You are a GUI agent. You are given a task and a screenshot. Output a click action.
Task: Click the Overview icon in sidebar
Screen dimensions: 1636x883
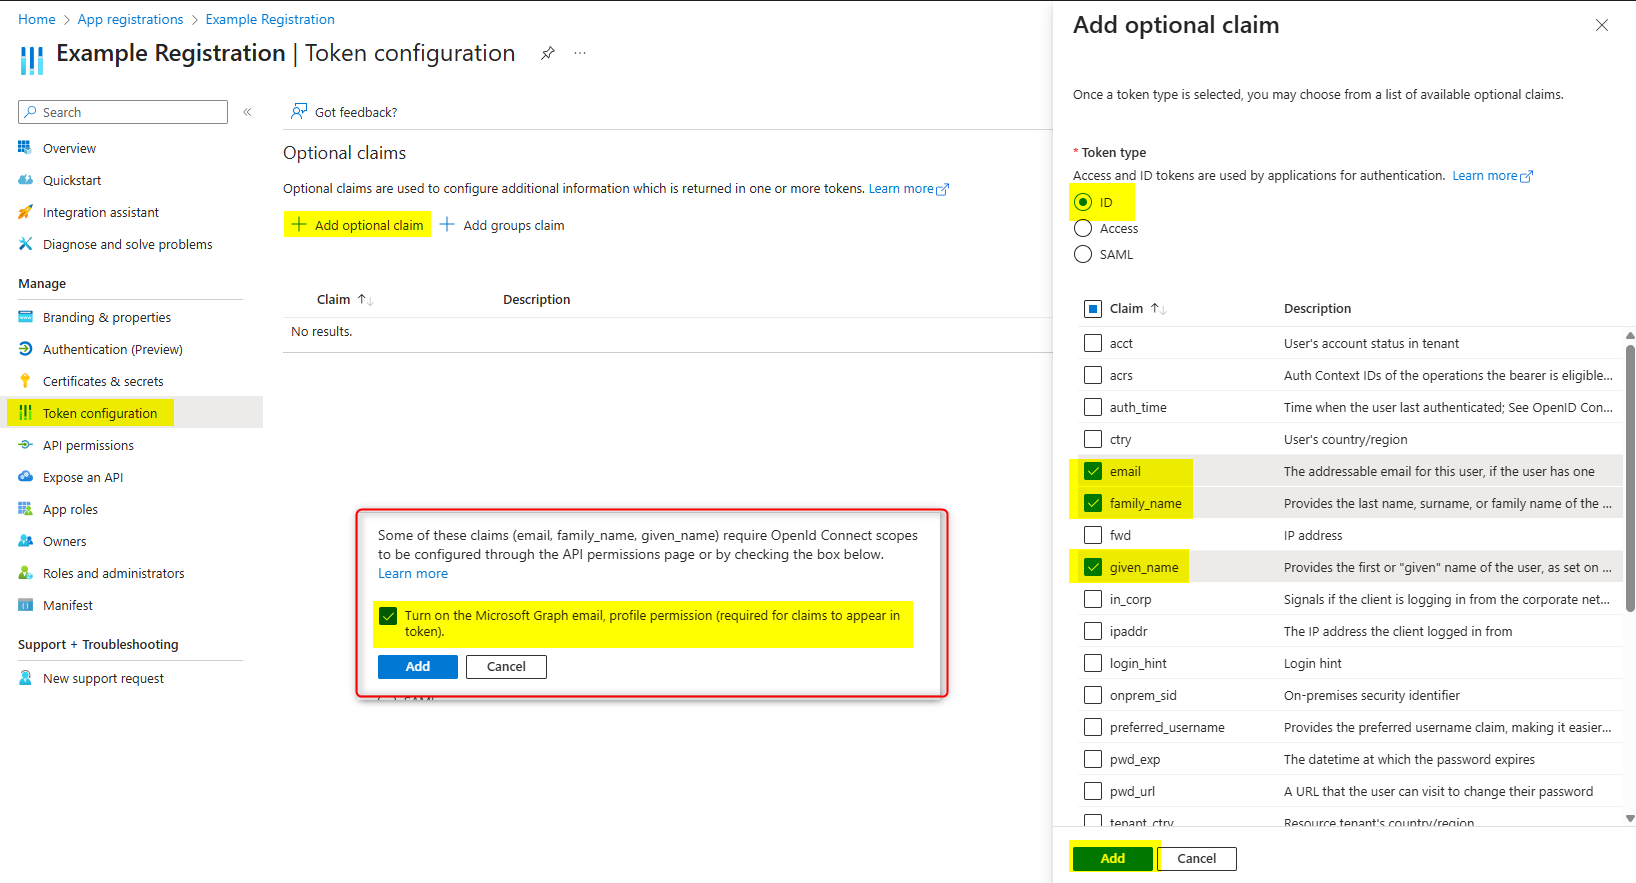click(x=25, y=148)
